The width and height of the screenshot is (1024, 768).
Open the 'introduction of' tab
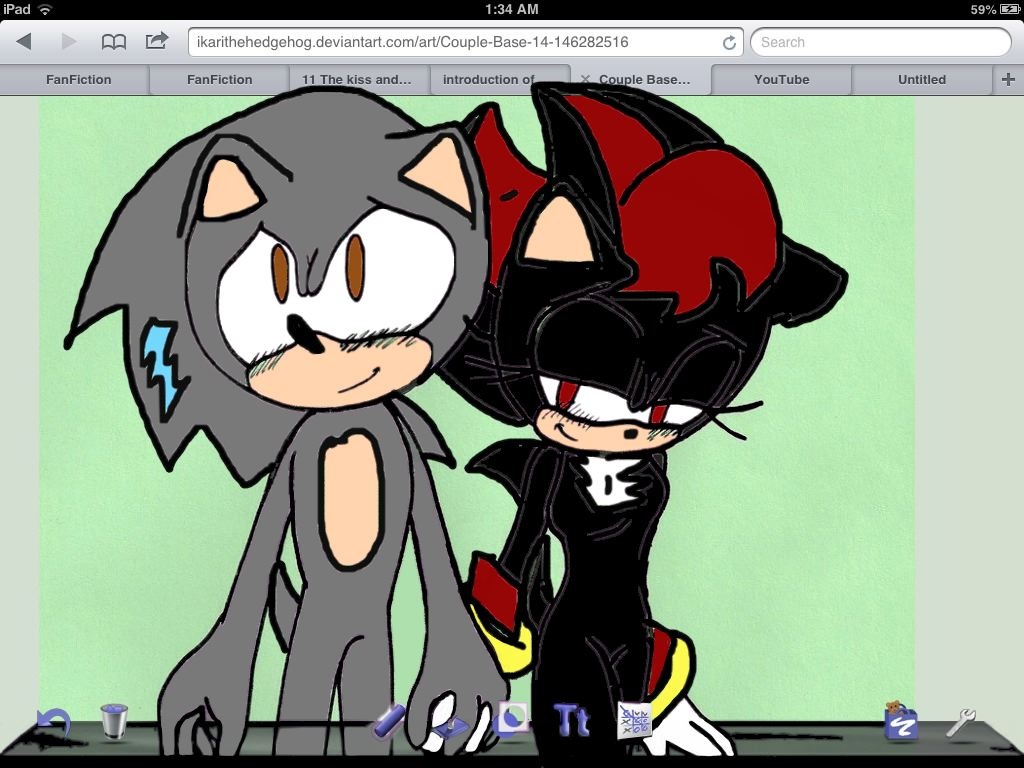[x=498, y=80]
